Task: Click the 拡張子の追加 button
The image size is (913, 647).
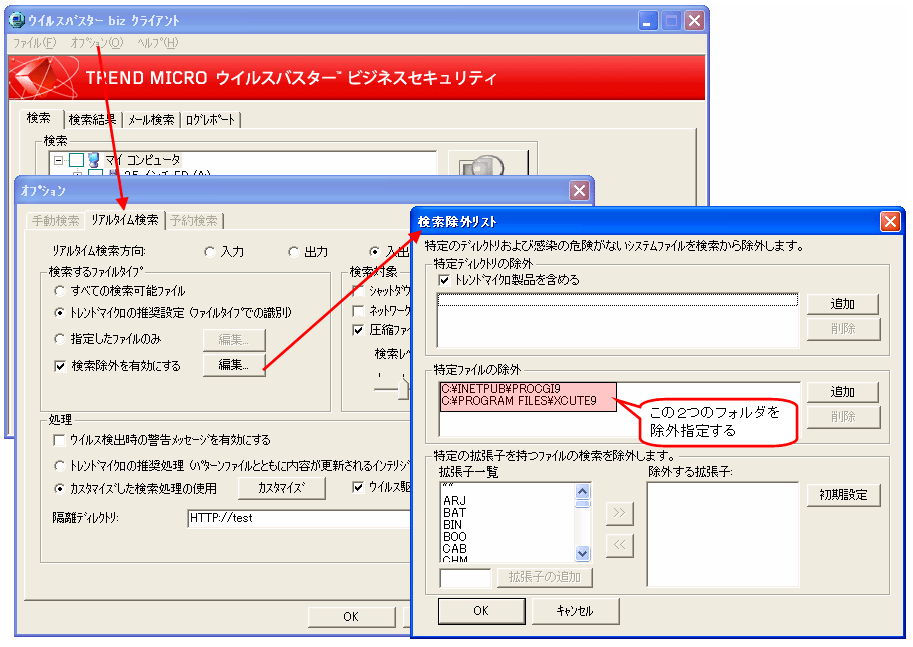Action: click(544, 577)
